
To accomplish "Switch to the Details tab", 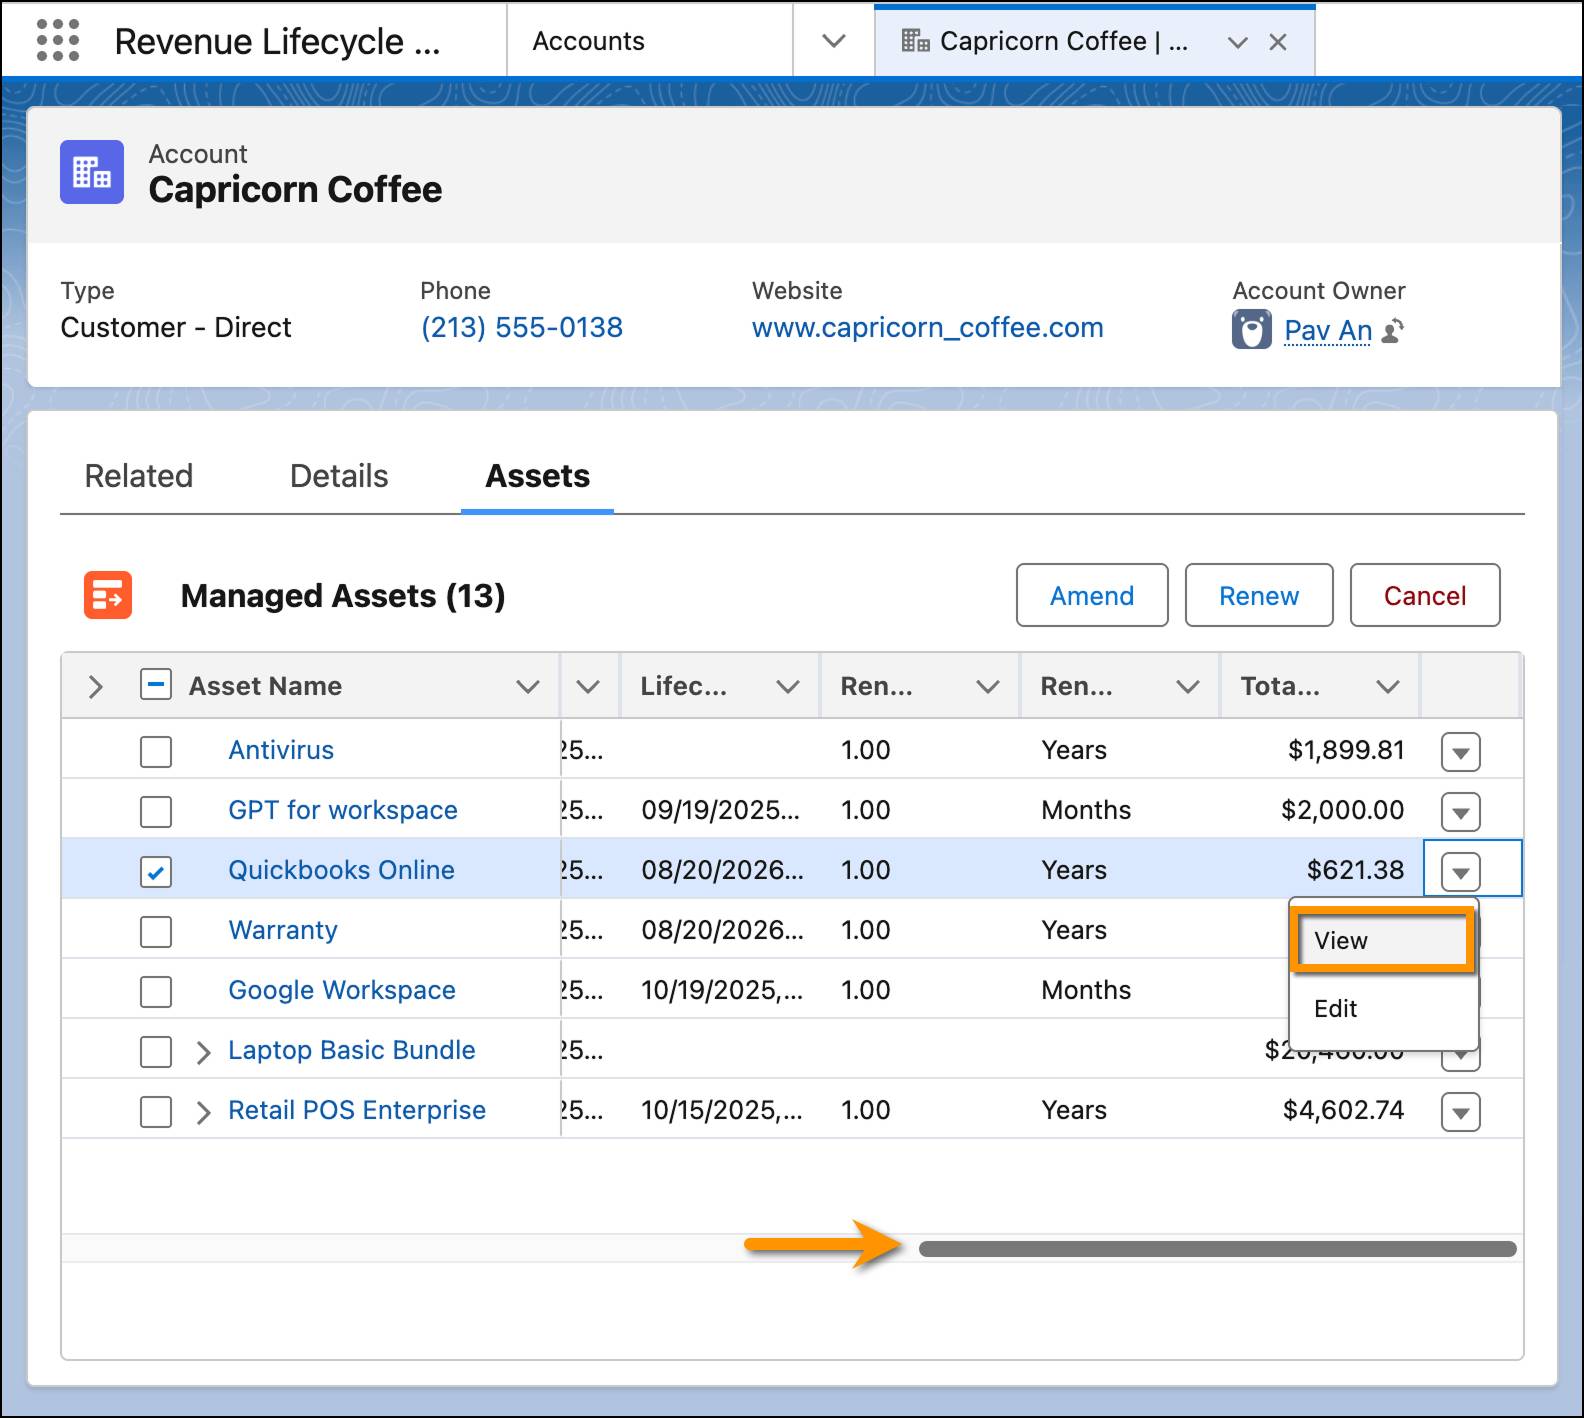I will (x=338, y=476).
